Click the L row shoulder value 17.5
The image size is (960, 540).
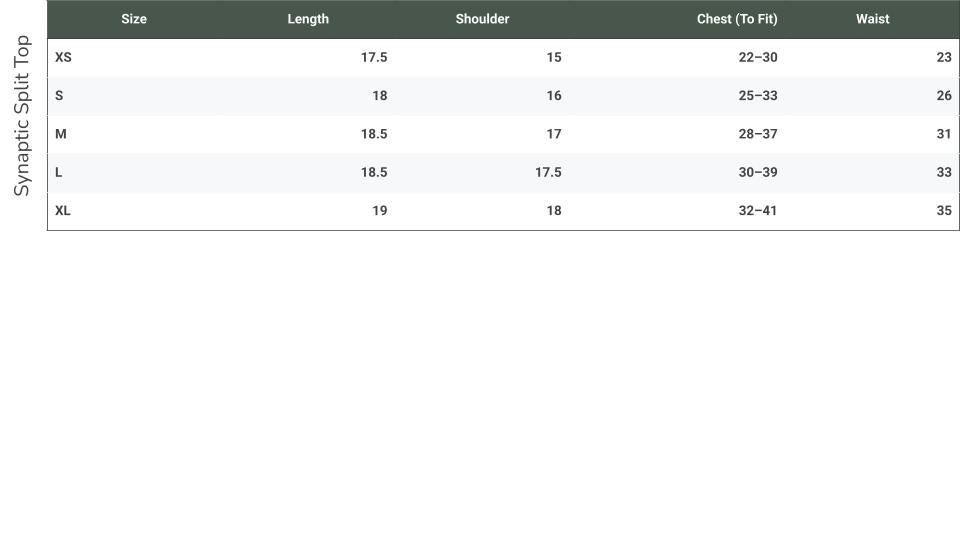tap(548, 172)
